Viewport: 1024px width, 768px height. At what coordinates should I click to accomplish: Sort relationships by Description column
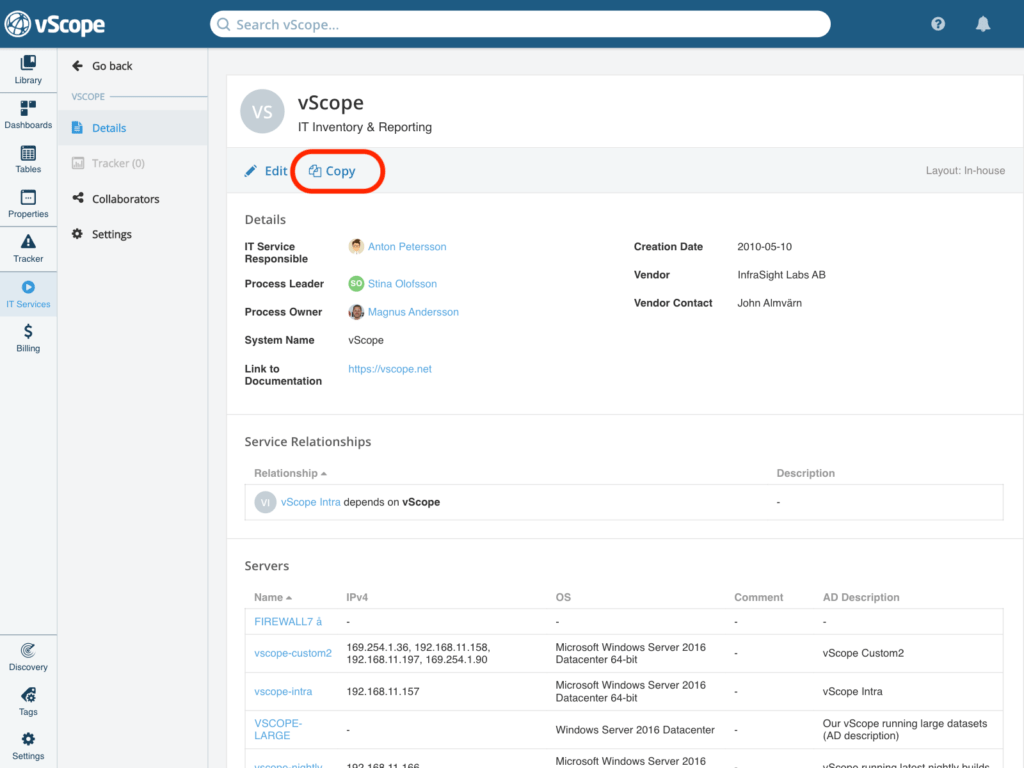pos(805,473)
